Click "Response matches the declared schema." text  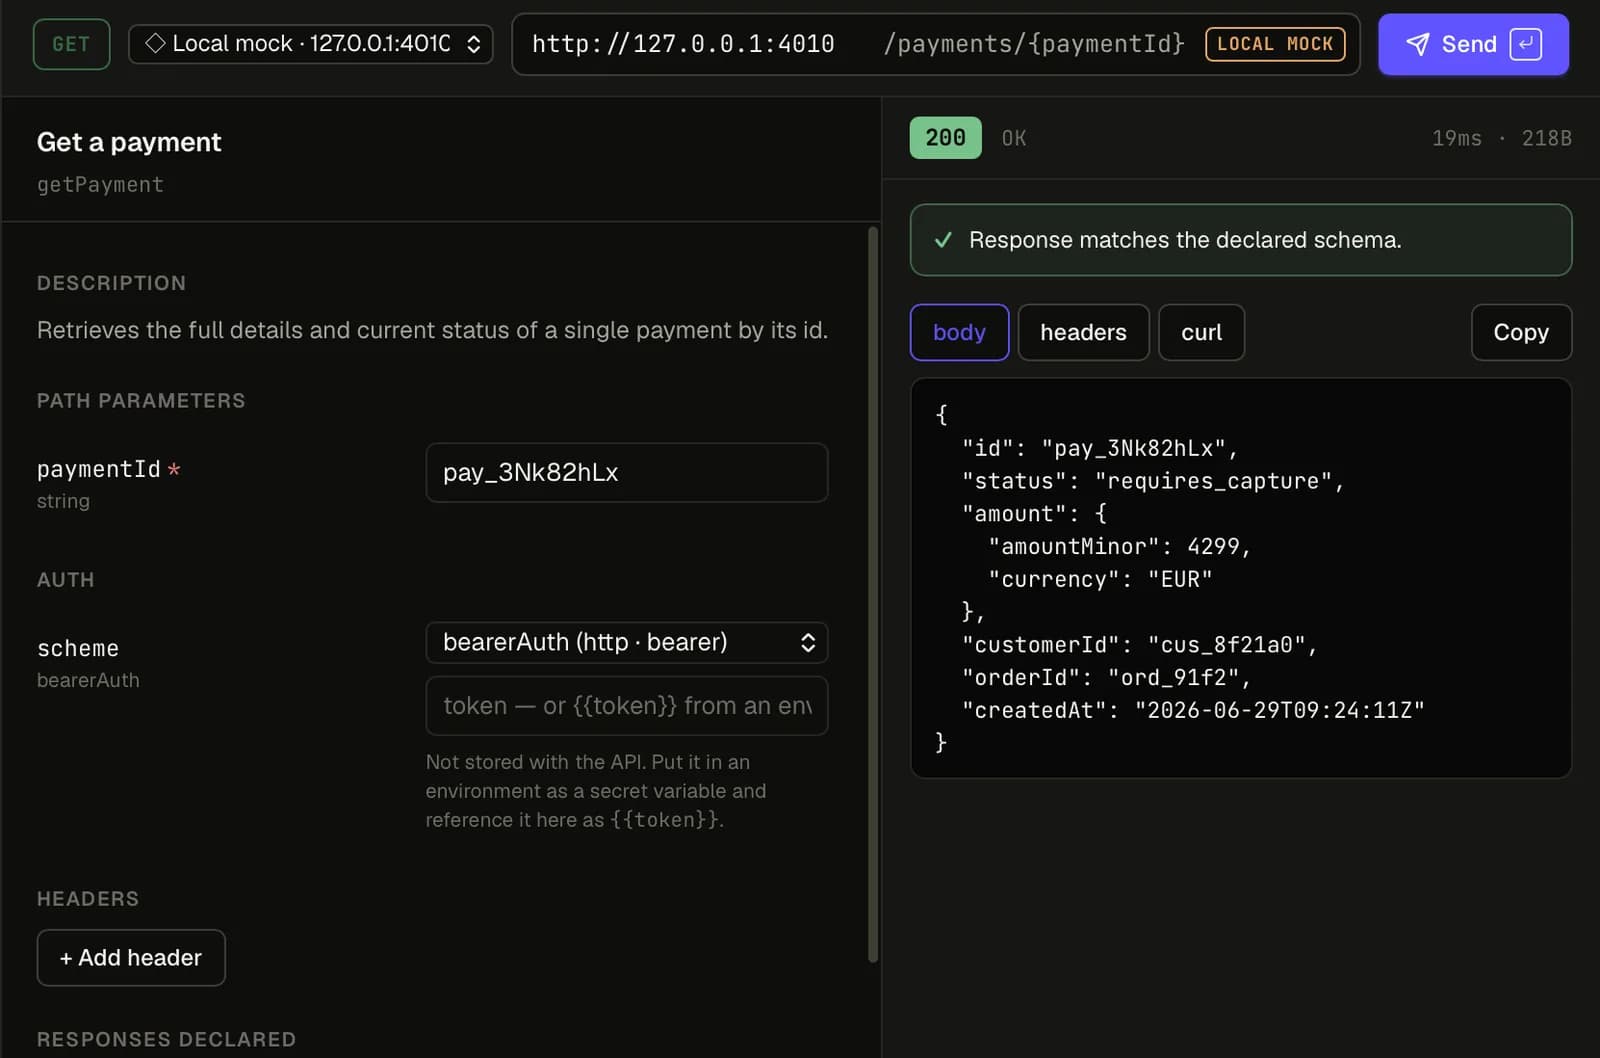click(1185, 240)
